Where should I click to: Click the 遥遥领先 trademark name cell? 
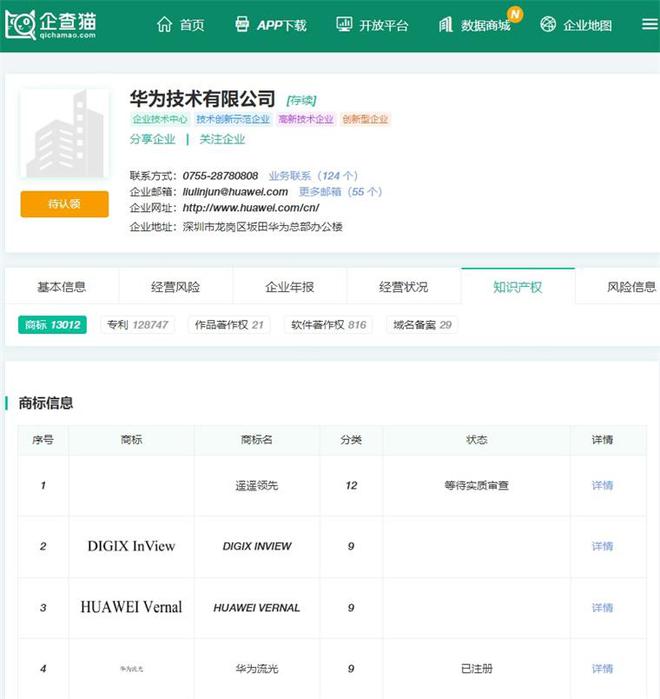(257, 485)
